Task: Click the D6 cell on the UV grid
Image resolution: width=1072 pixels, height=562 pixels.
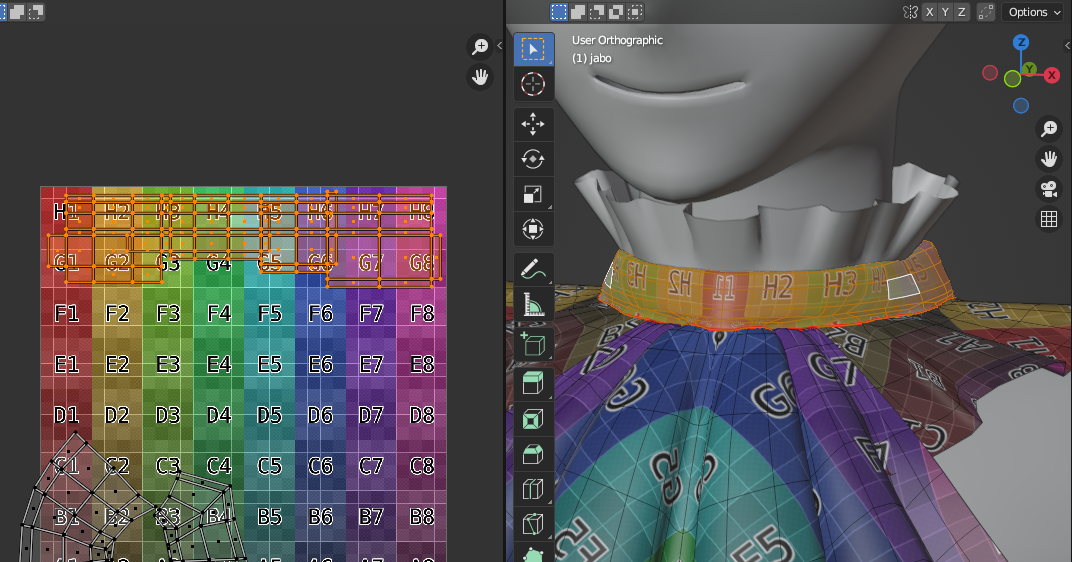Action: point(320,415)
